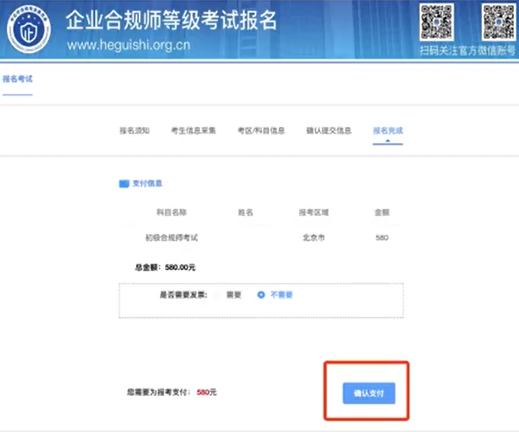The height and width of the screenshot is (432, 519).
Task: Select the 不需要 invoice radio button
Action: pyautogui.click(x=261, y=295)
